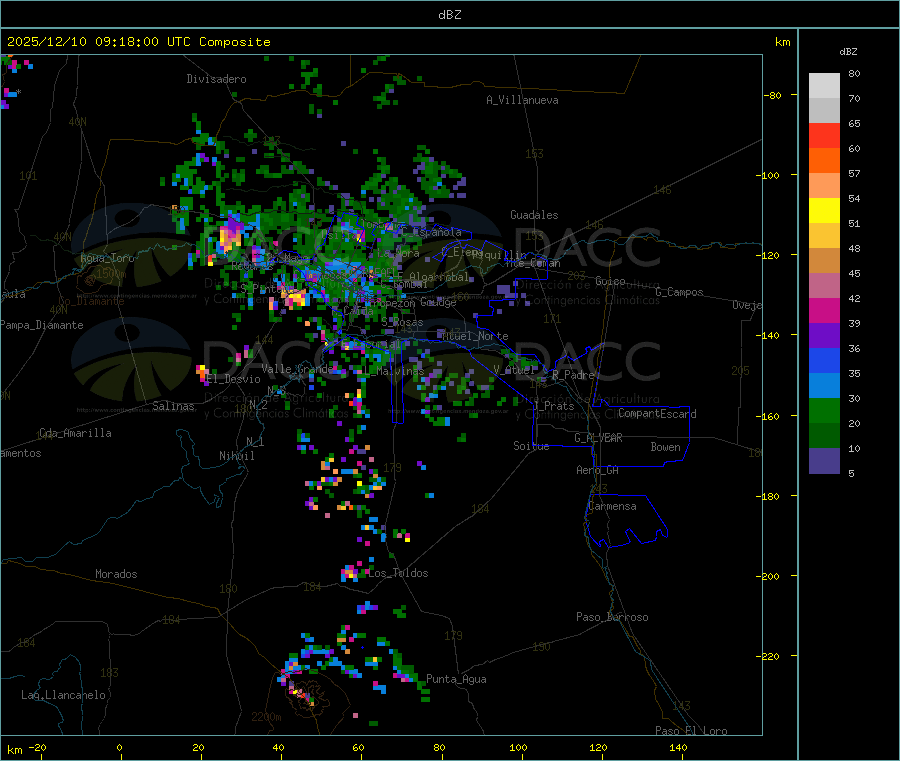Select the Guico place label
The width and height of the screenshot is (900, 761).
[610, 281]
